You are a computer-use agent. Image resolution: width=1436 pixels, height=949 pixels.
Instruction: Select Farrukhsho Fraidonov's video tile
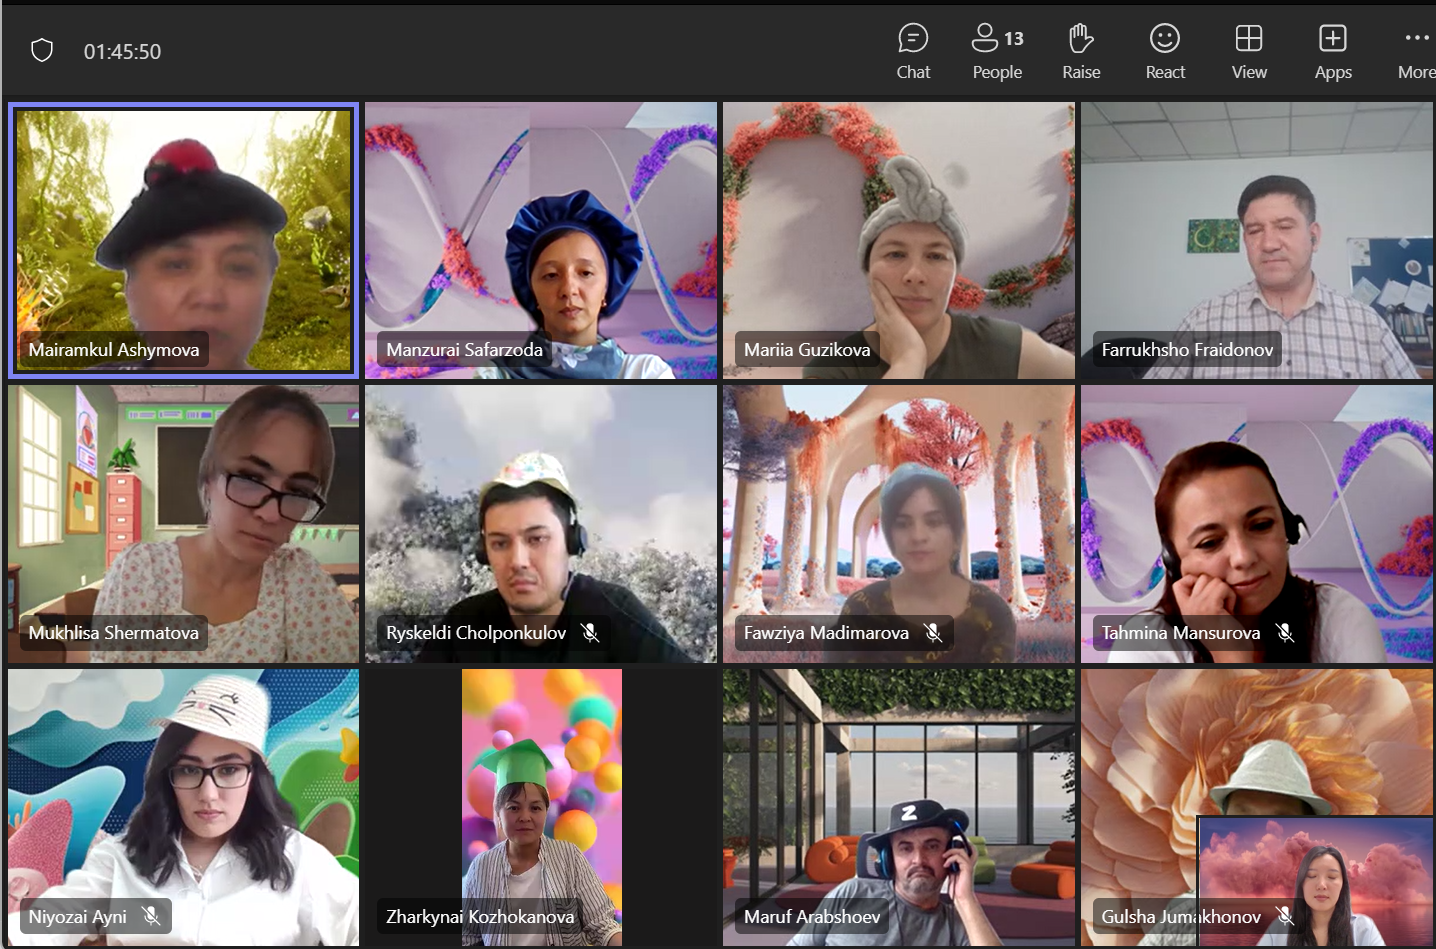[x=1256, y=240]
